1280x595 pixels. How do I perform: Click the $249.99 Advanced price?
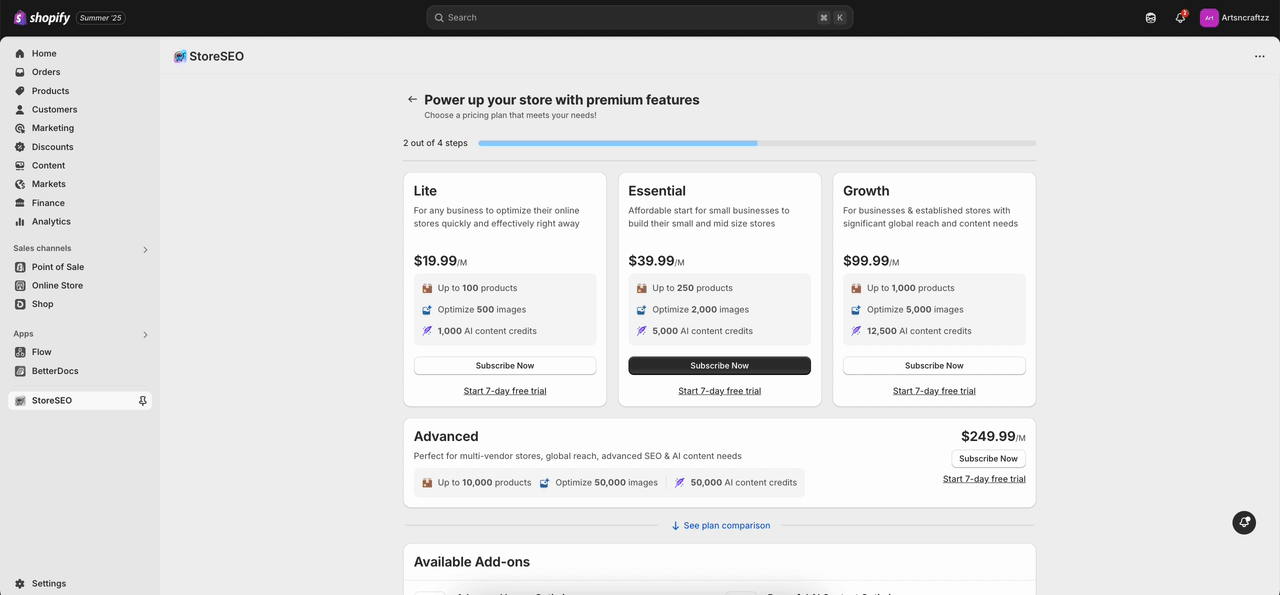(x=988, y=437)
